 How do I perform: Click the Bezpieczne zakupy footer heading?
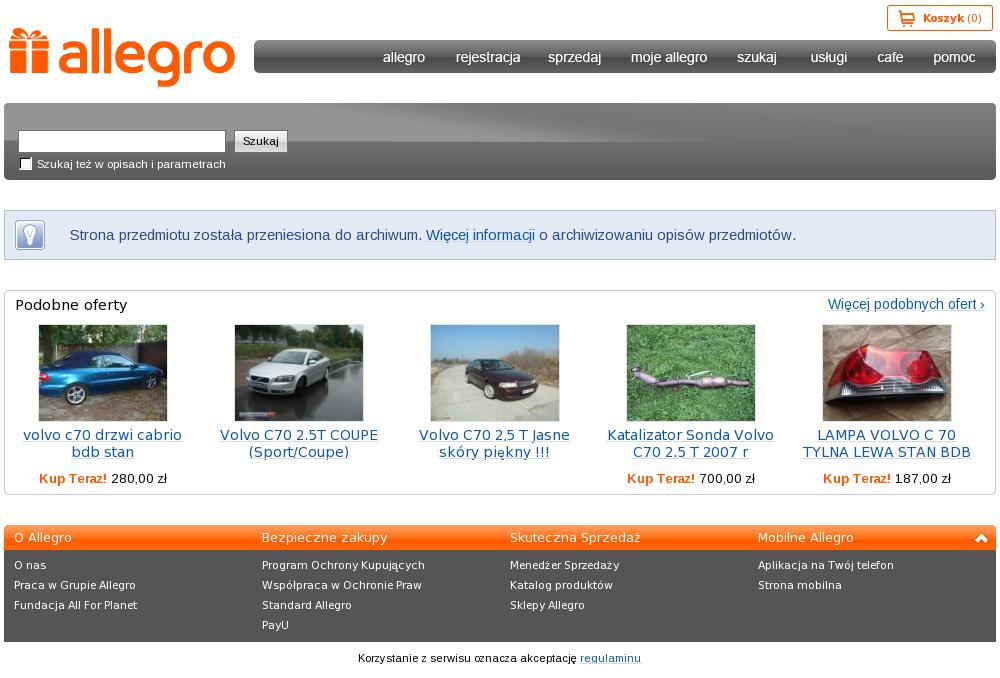pos(325,538)
